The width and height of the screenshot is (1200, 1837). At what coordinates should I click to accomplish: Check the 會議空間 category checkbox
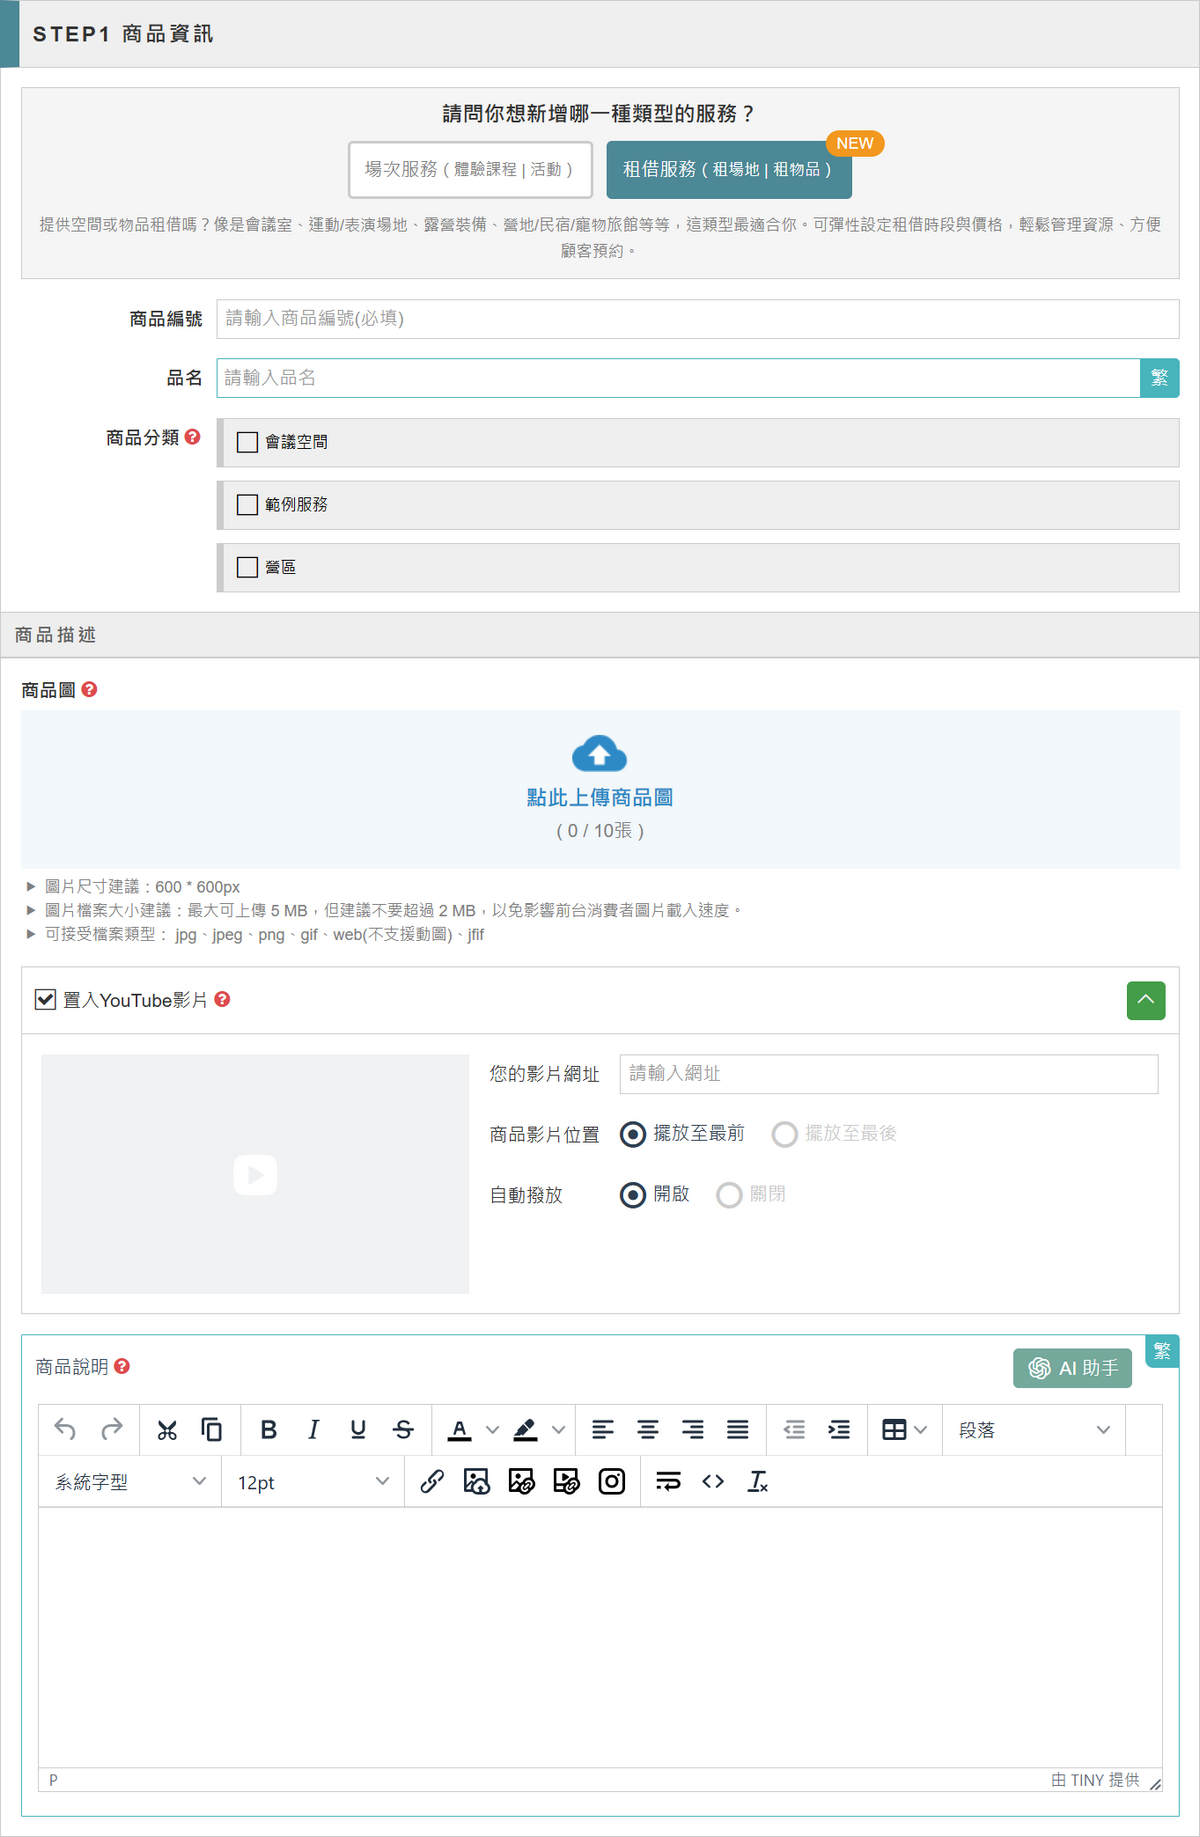pyautogui.click(x=247, y=442)
